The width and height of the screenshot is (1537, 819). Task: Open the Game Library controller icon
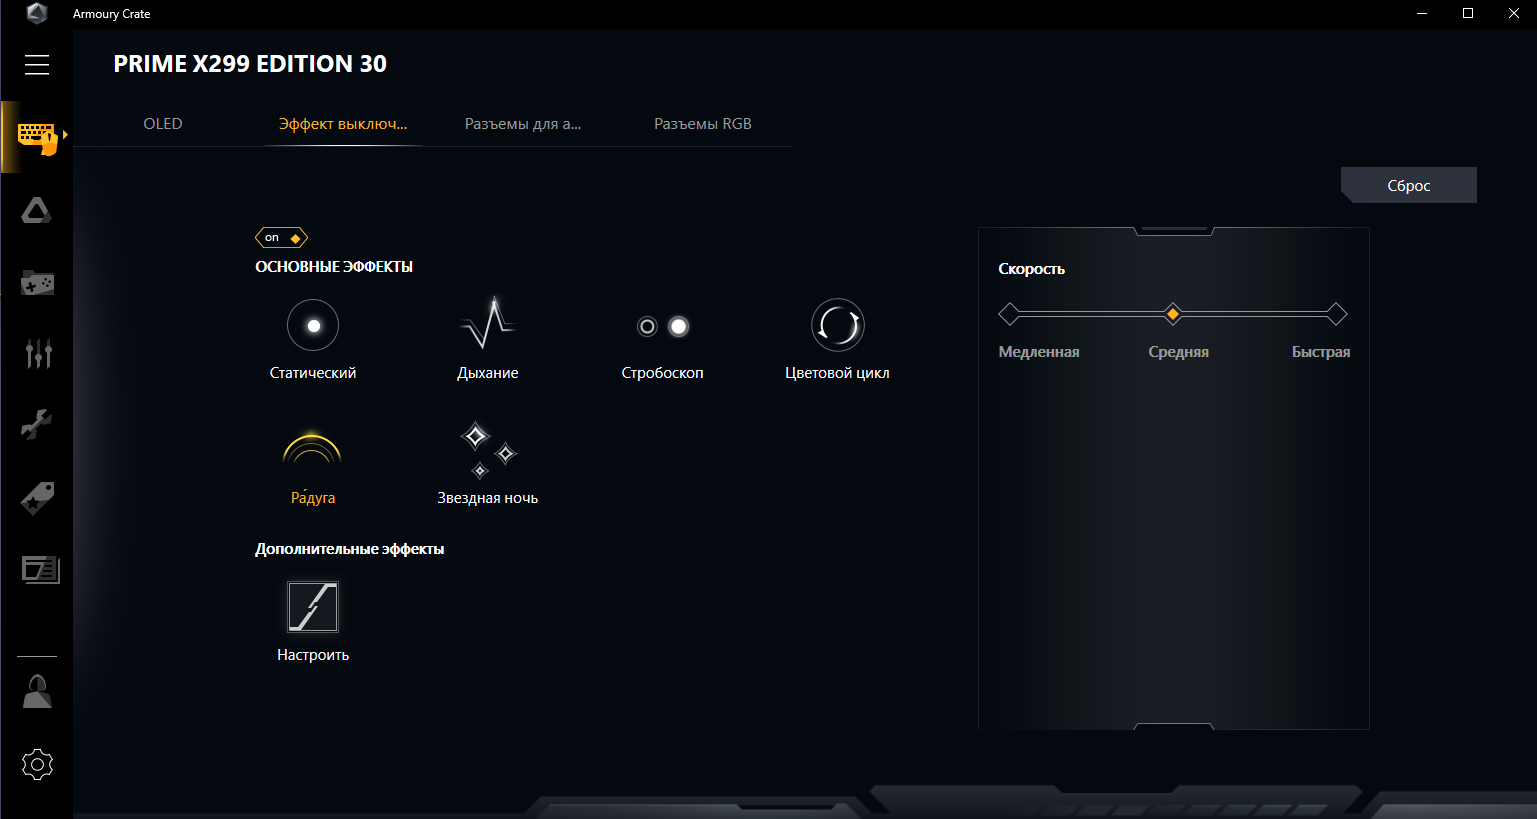tap(37, 283)
